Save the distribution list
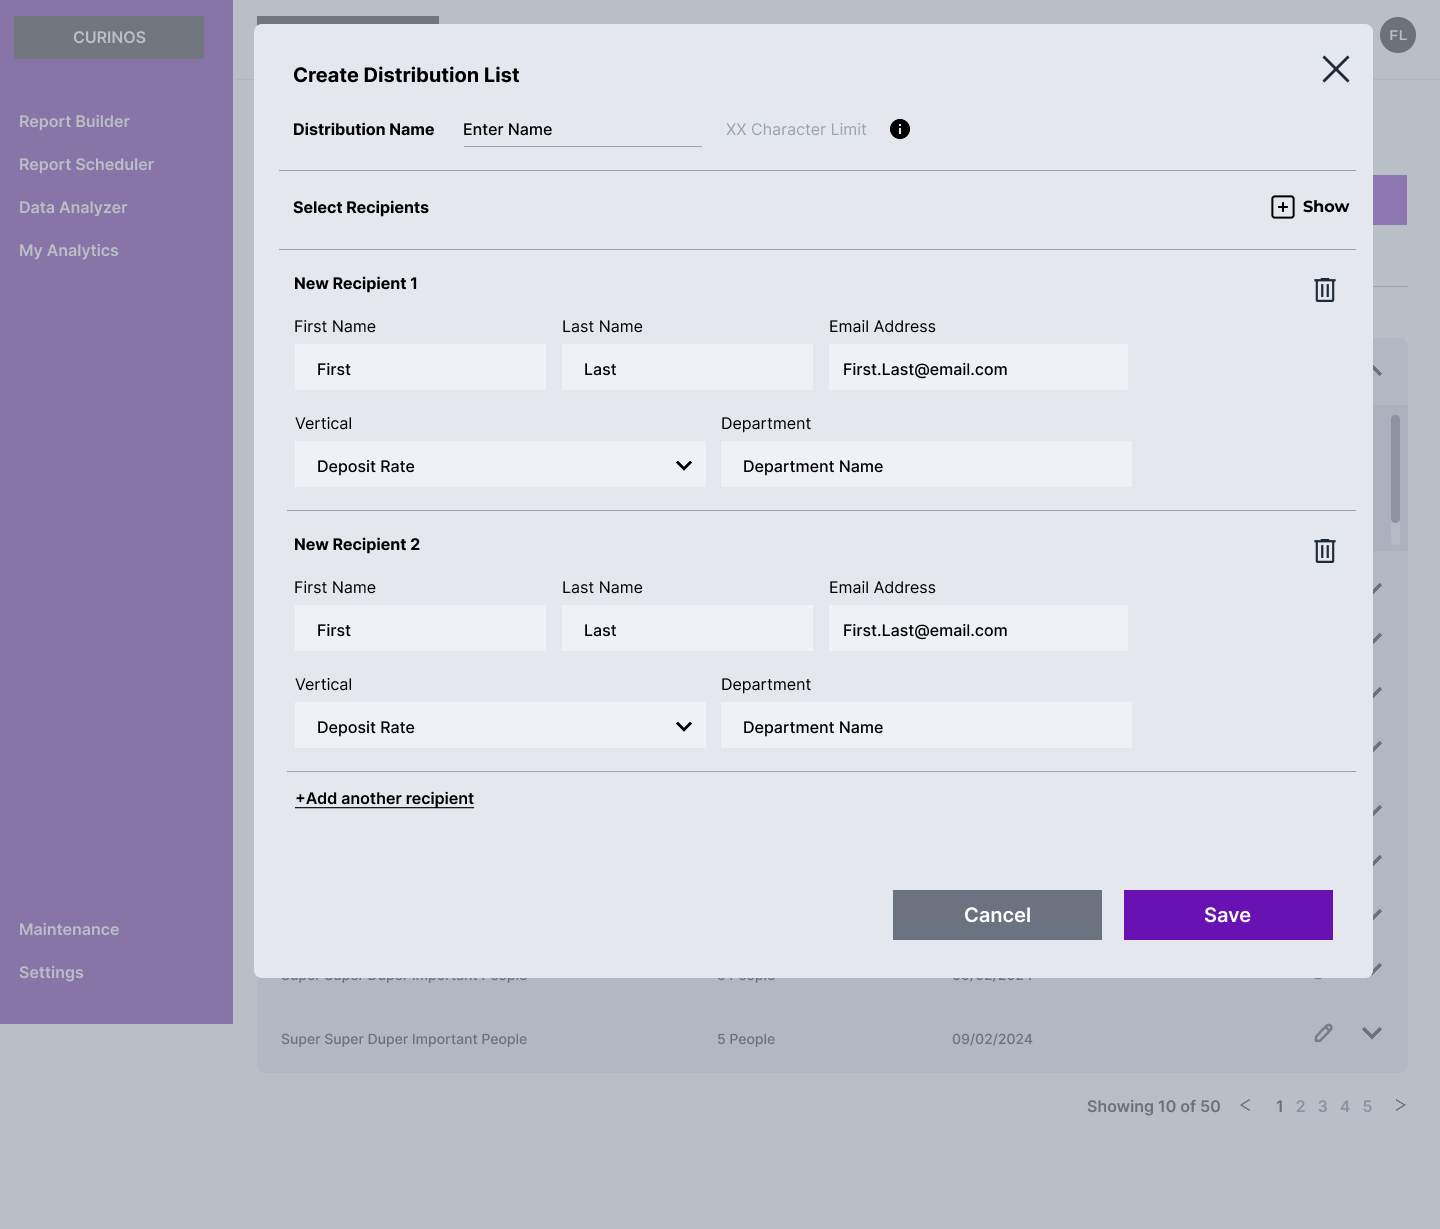The height and width of the screenshot is (1229, 1440). [1228, 915]
